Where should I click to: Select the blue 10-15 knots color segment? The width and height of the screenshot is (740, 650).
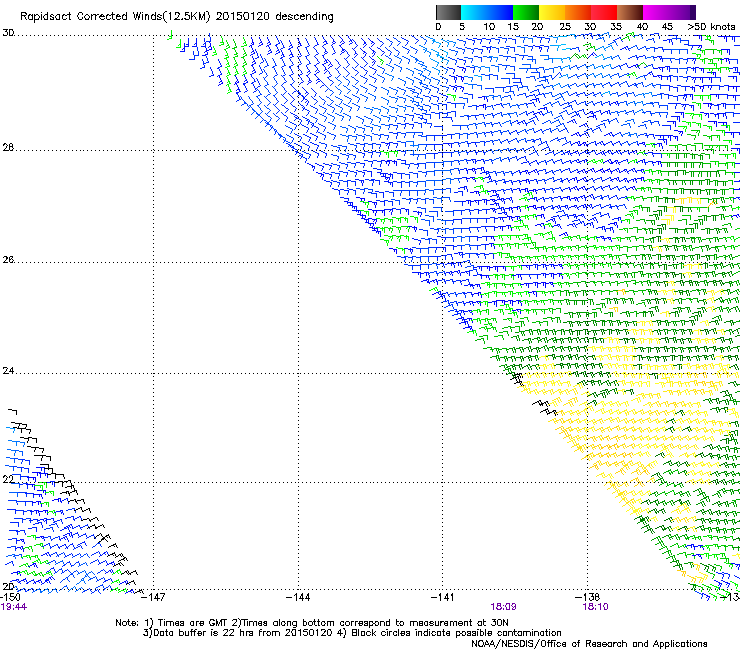pyautogui.click(x=500, y=12)
